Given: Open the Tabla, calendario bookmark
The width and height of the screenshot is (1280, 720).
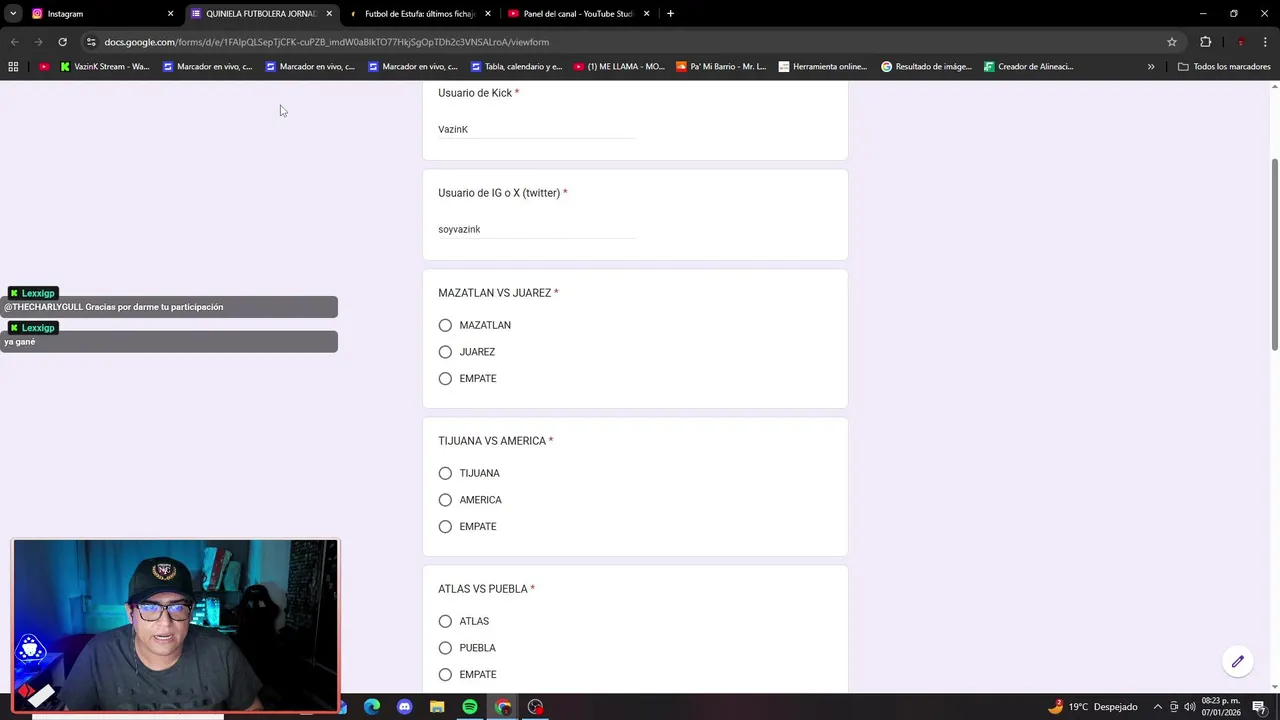Looking at the screenshot, I should [x=517, y=67].
